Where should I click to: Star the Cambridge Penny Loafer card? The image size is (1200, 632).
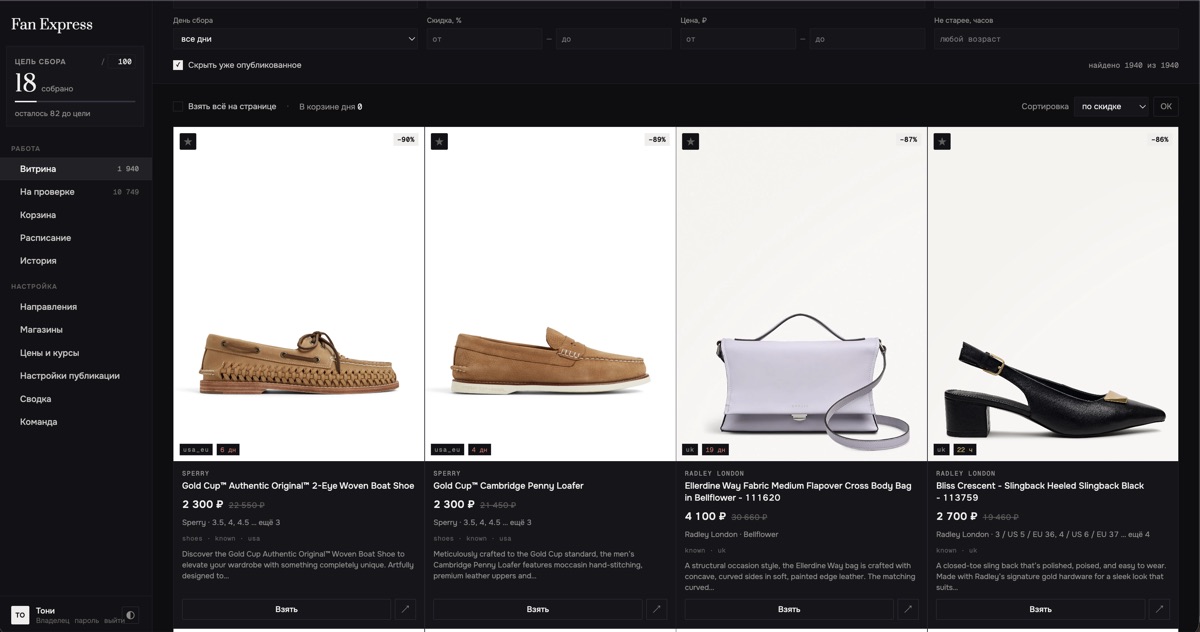click(x=439, y=142)
